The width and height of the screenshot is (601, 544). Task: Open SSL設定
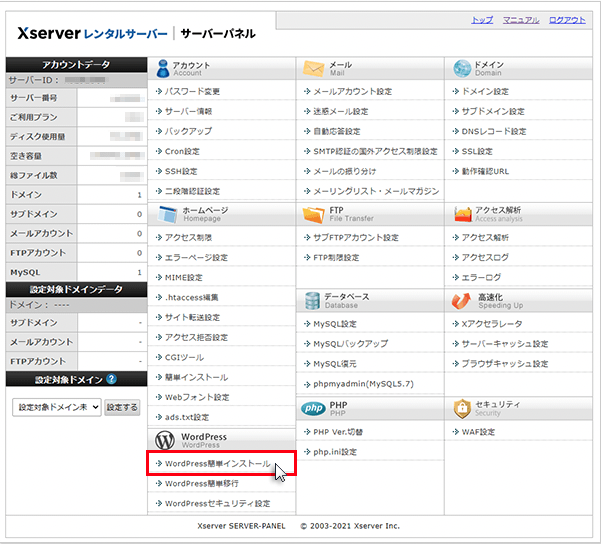coord(477,151)
